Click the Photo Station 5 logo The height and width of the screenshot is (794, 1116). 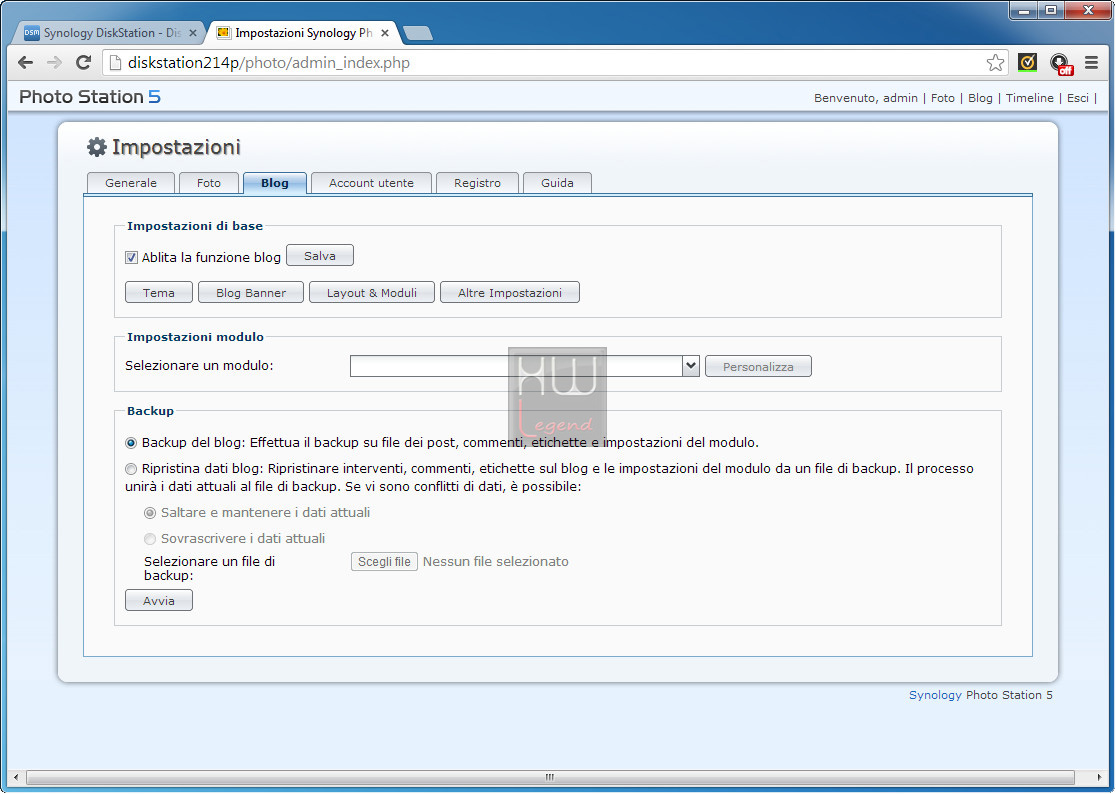click(x=90, y=97)
